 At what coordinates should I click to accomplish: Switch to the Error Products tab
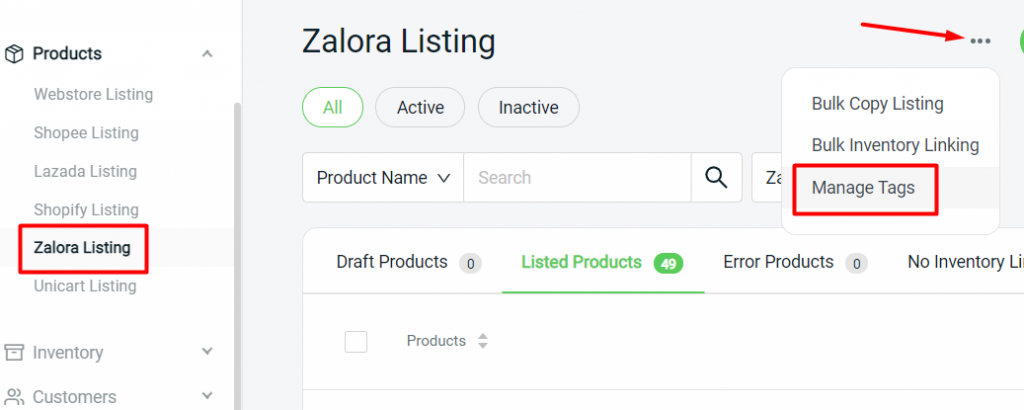778,262
